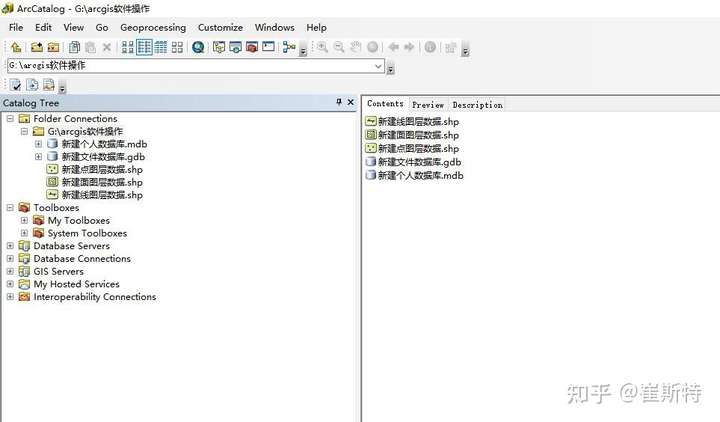This screenshot has height=422, width=720.
Task: Go up one level in the catalog
Action: (16, 47)
